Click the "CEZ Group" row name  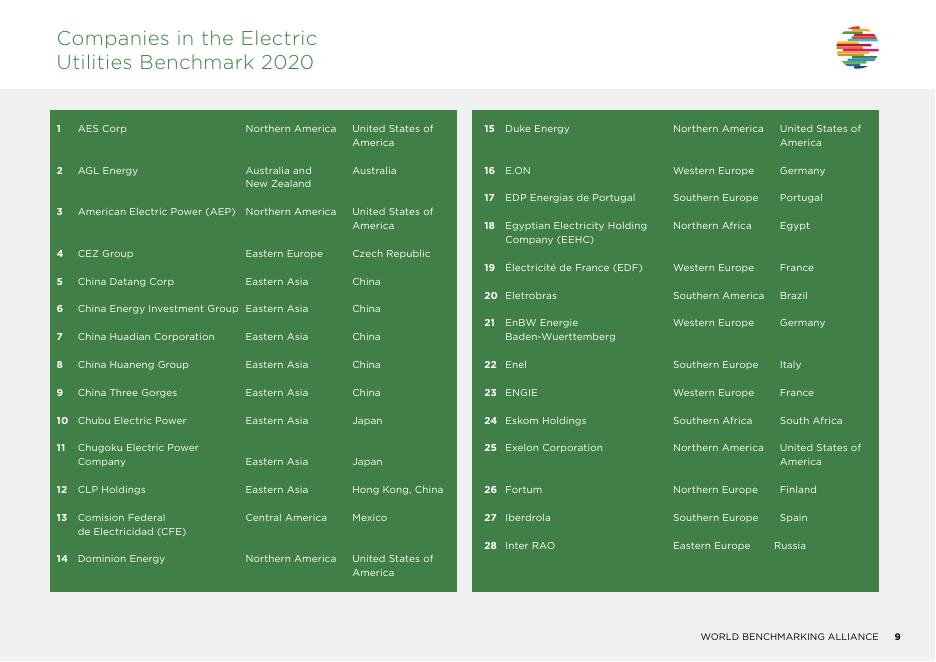[105, 254]
